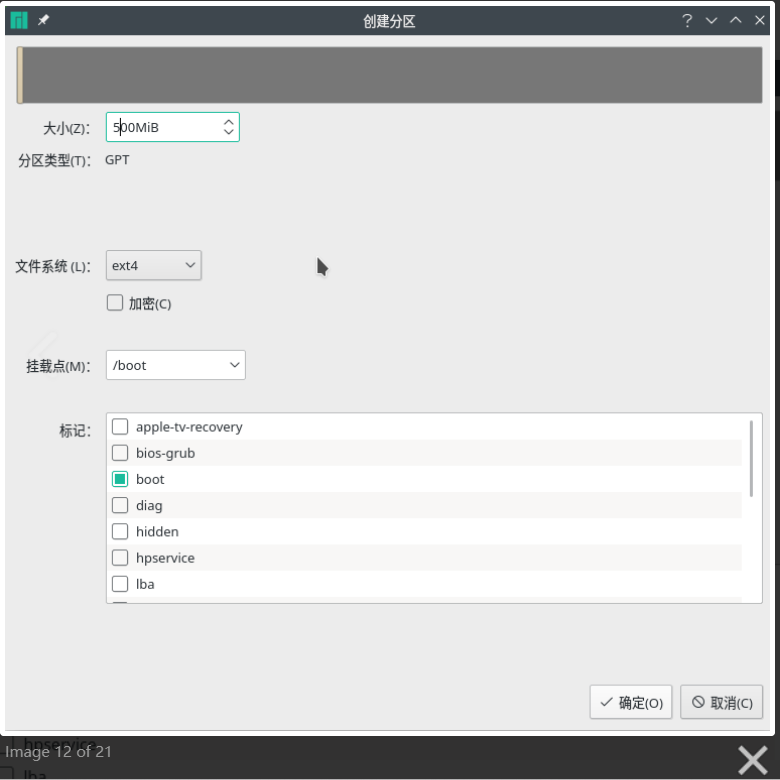Viewport: 780px width, 780px height.
Task: Expand the /boot mount point dropdown
Action: pyautogui.click(x=175, y=365)
